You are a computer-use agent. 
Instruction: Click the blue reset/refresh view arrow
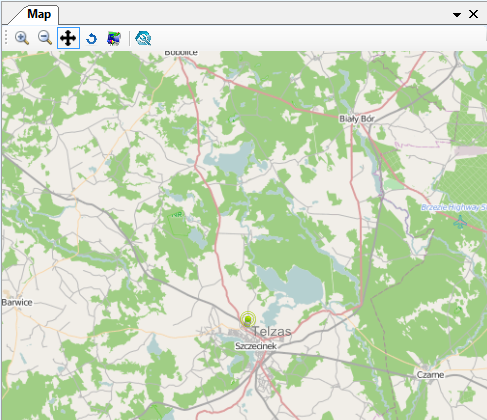coord(91,39)
